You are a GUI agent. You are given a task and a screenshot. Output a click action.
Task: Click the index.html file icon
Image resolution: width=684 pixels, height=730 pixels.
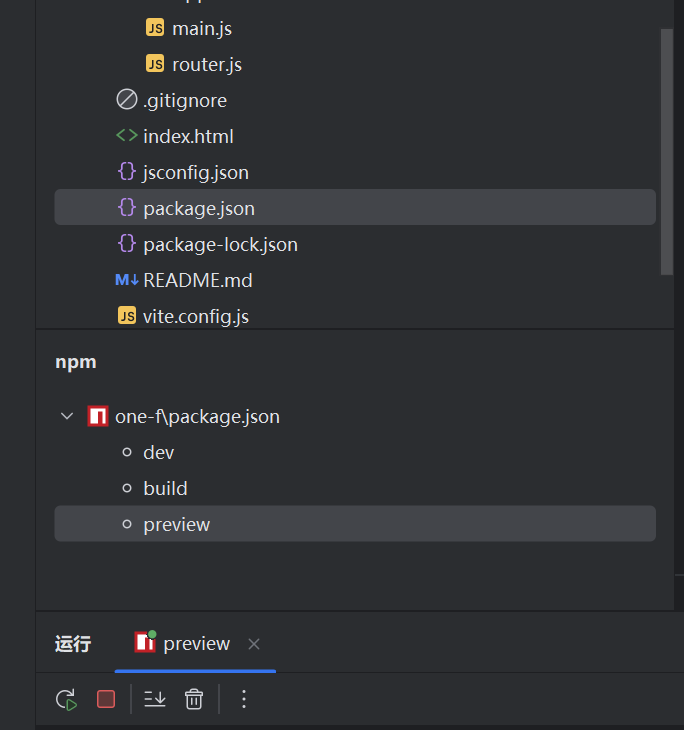point(127,136)
